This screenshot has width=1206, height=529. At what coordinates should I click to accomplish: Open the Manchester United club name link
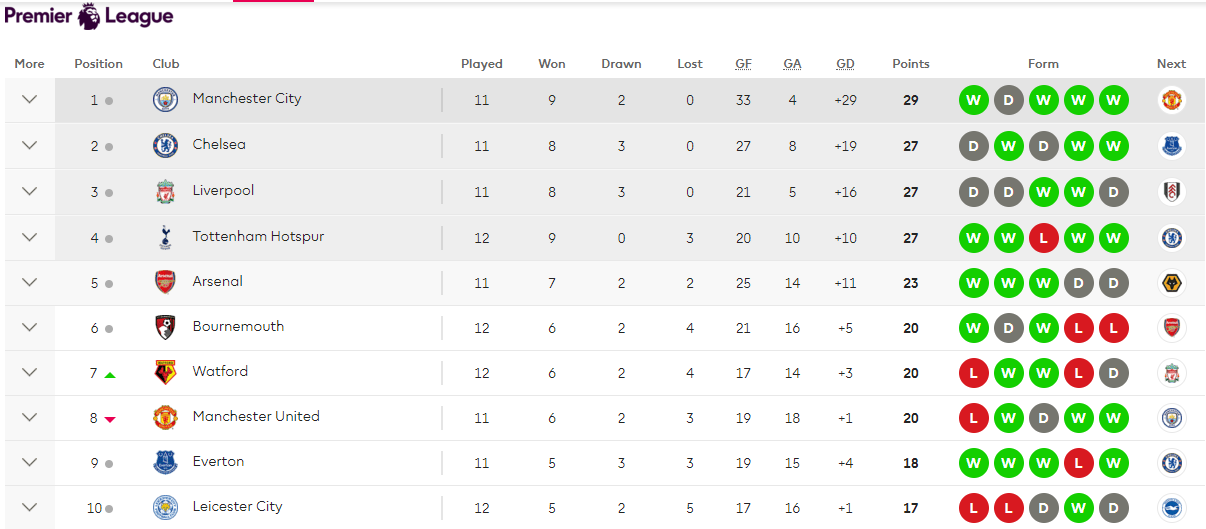tap(256, 416)
